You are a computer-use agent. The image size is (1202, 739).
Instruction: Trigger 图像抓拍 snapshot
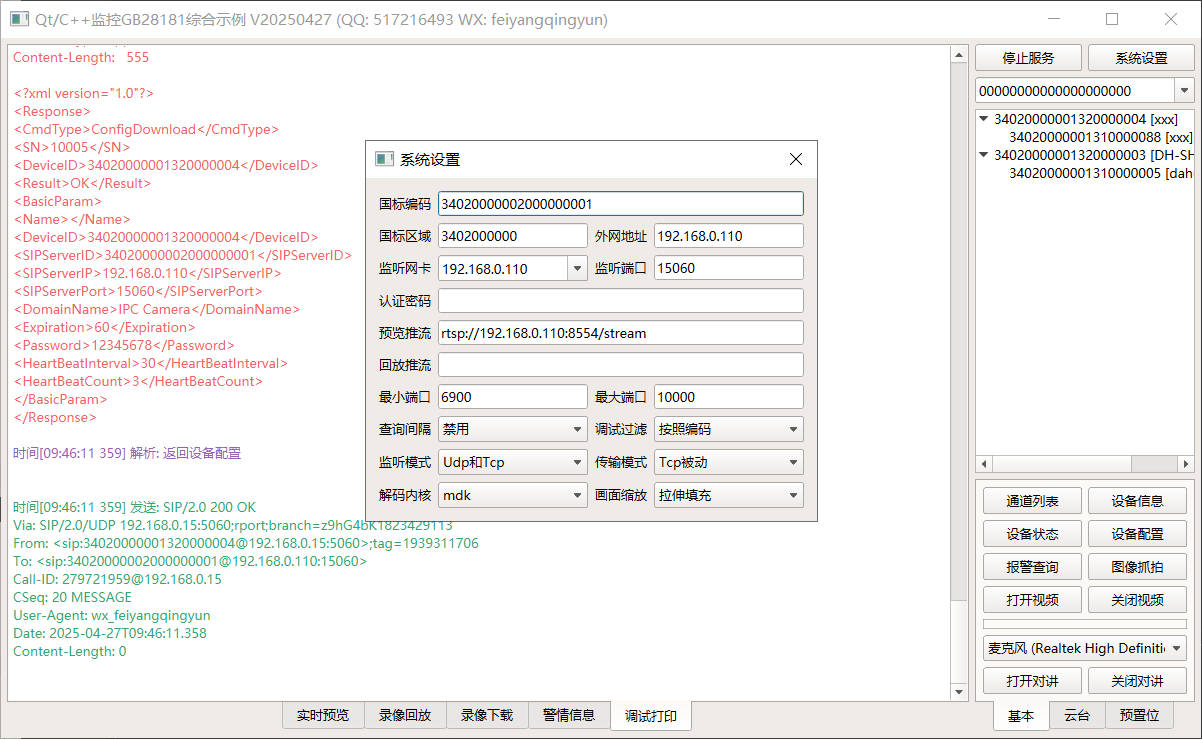[1137, 567]
